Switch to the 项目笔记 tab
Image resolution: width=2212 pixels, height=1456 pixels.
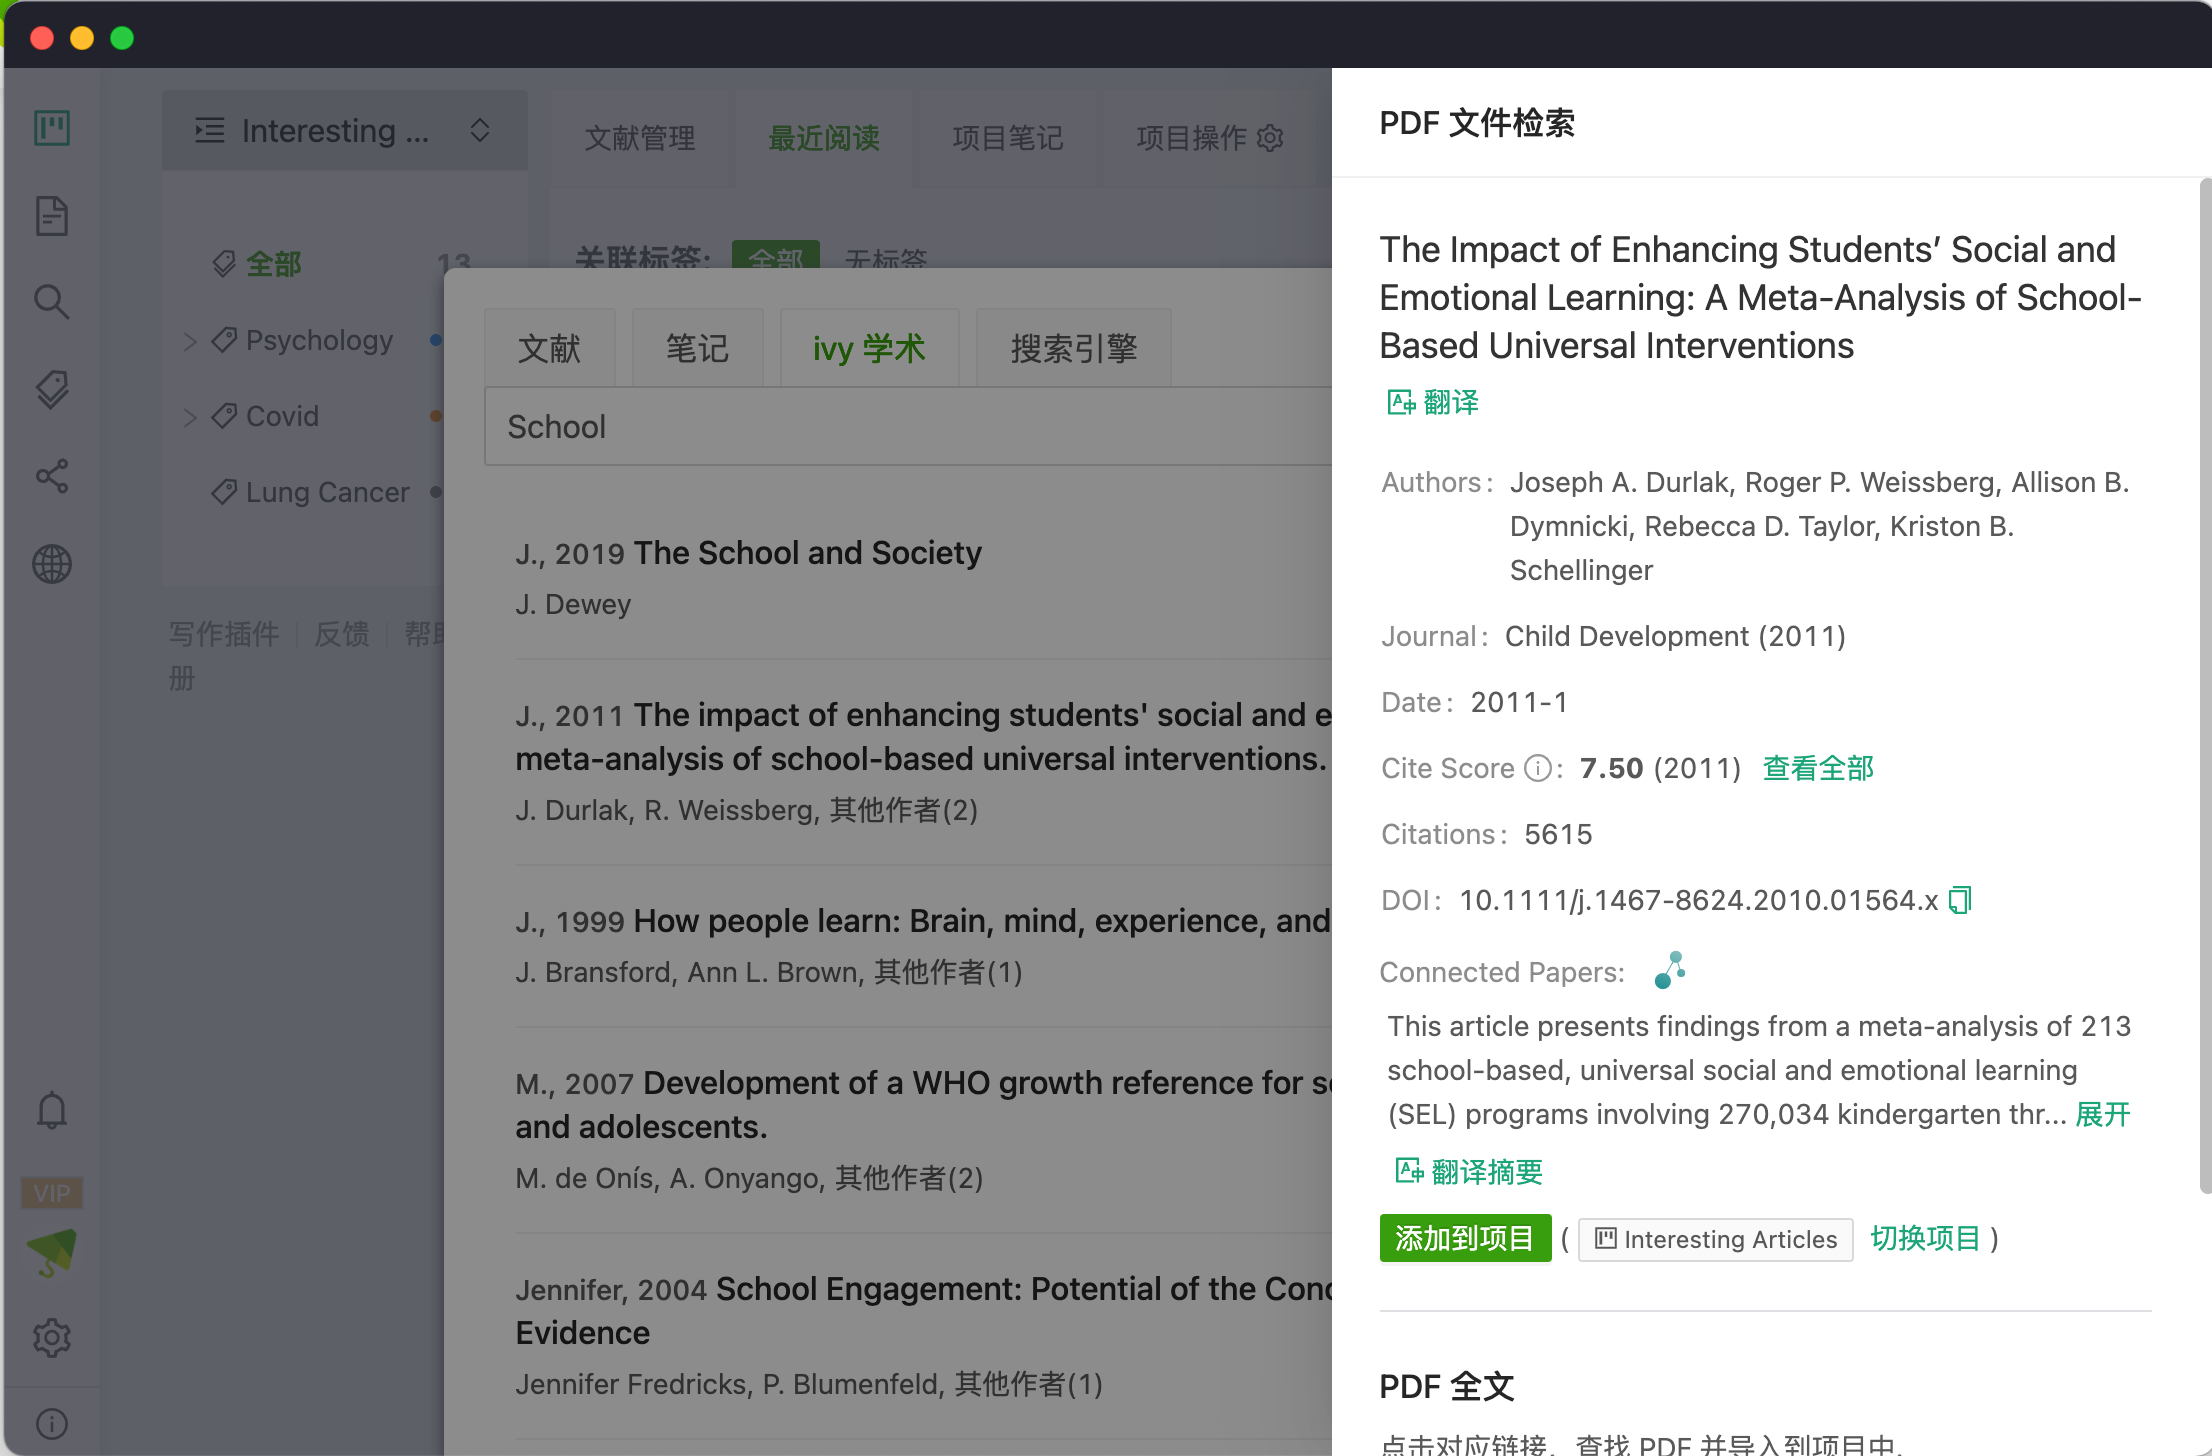(1008, 138)
